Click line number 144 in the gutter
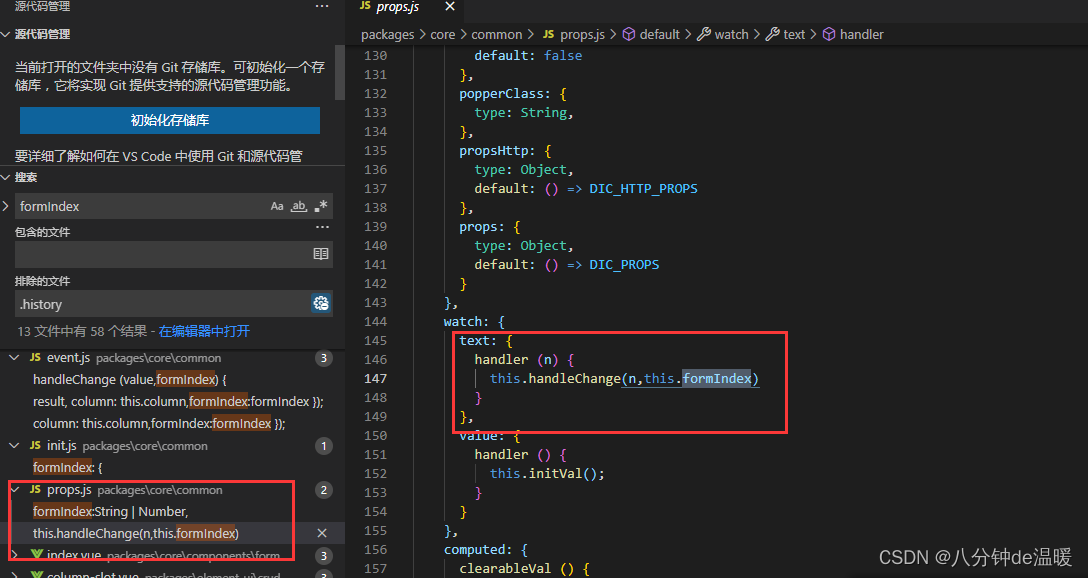Image resolution: width=1088 pixels, height=578 pixels. pyautogui.click(x=375, y=322)
